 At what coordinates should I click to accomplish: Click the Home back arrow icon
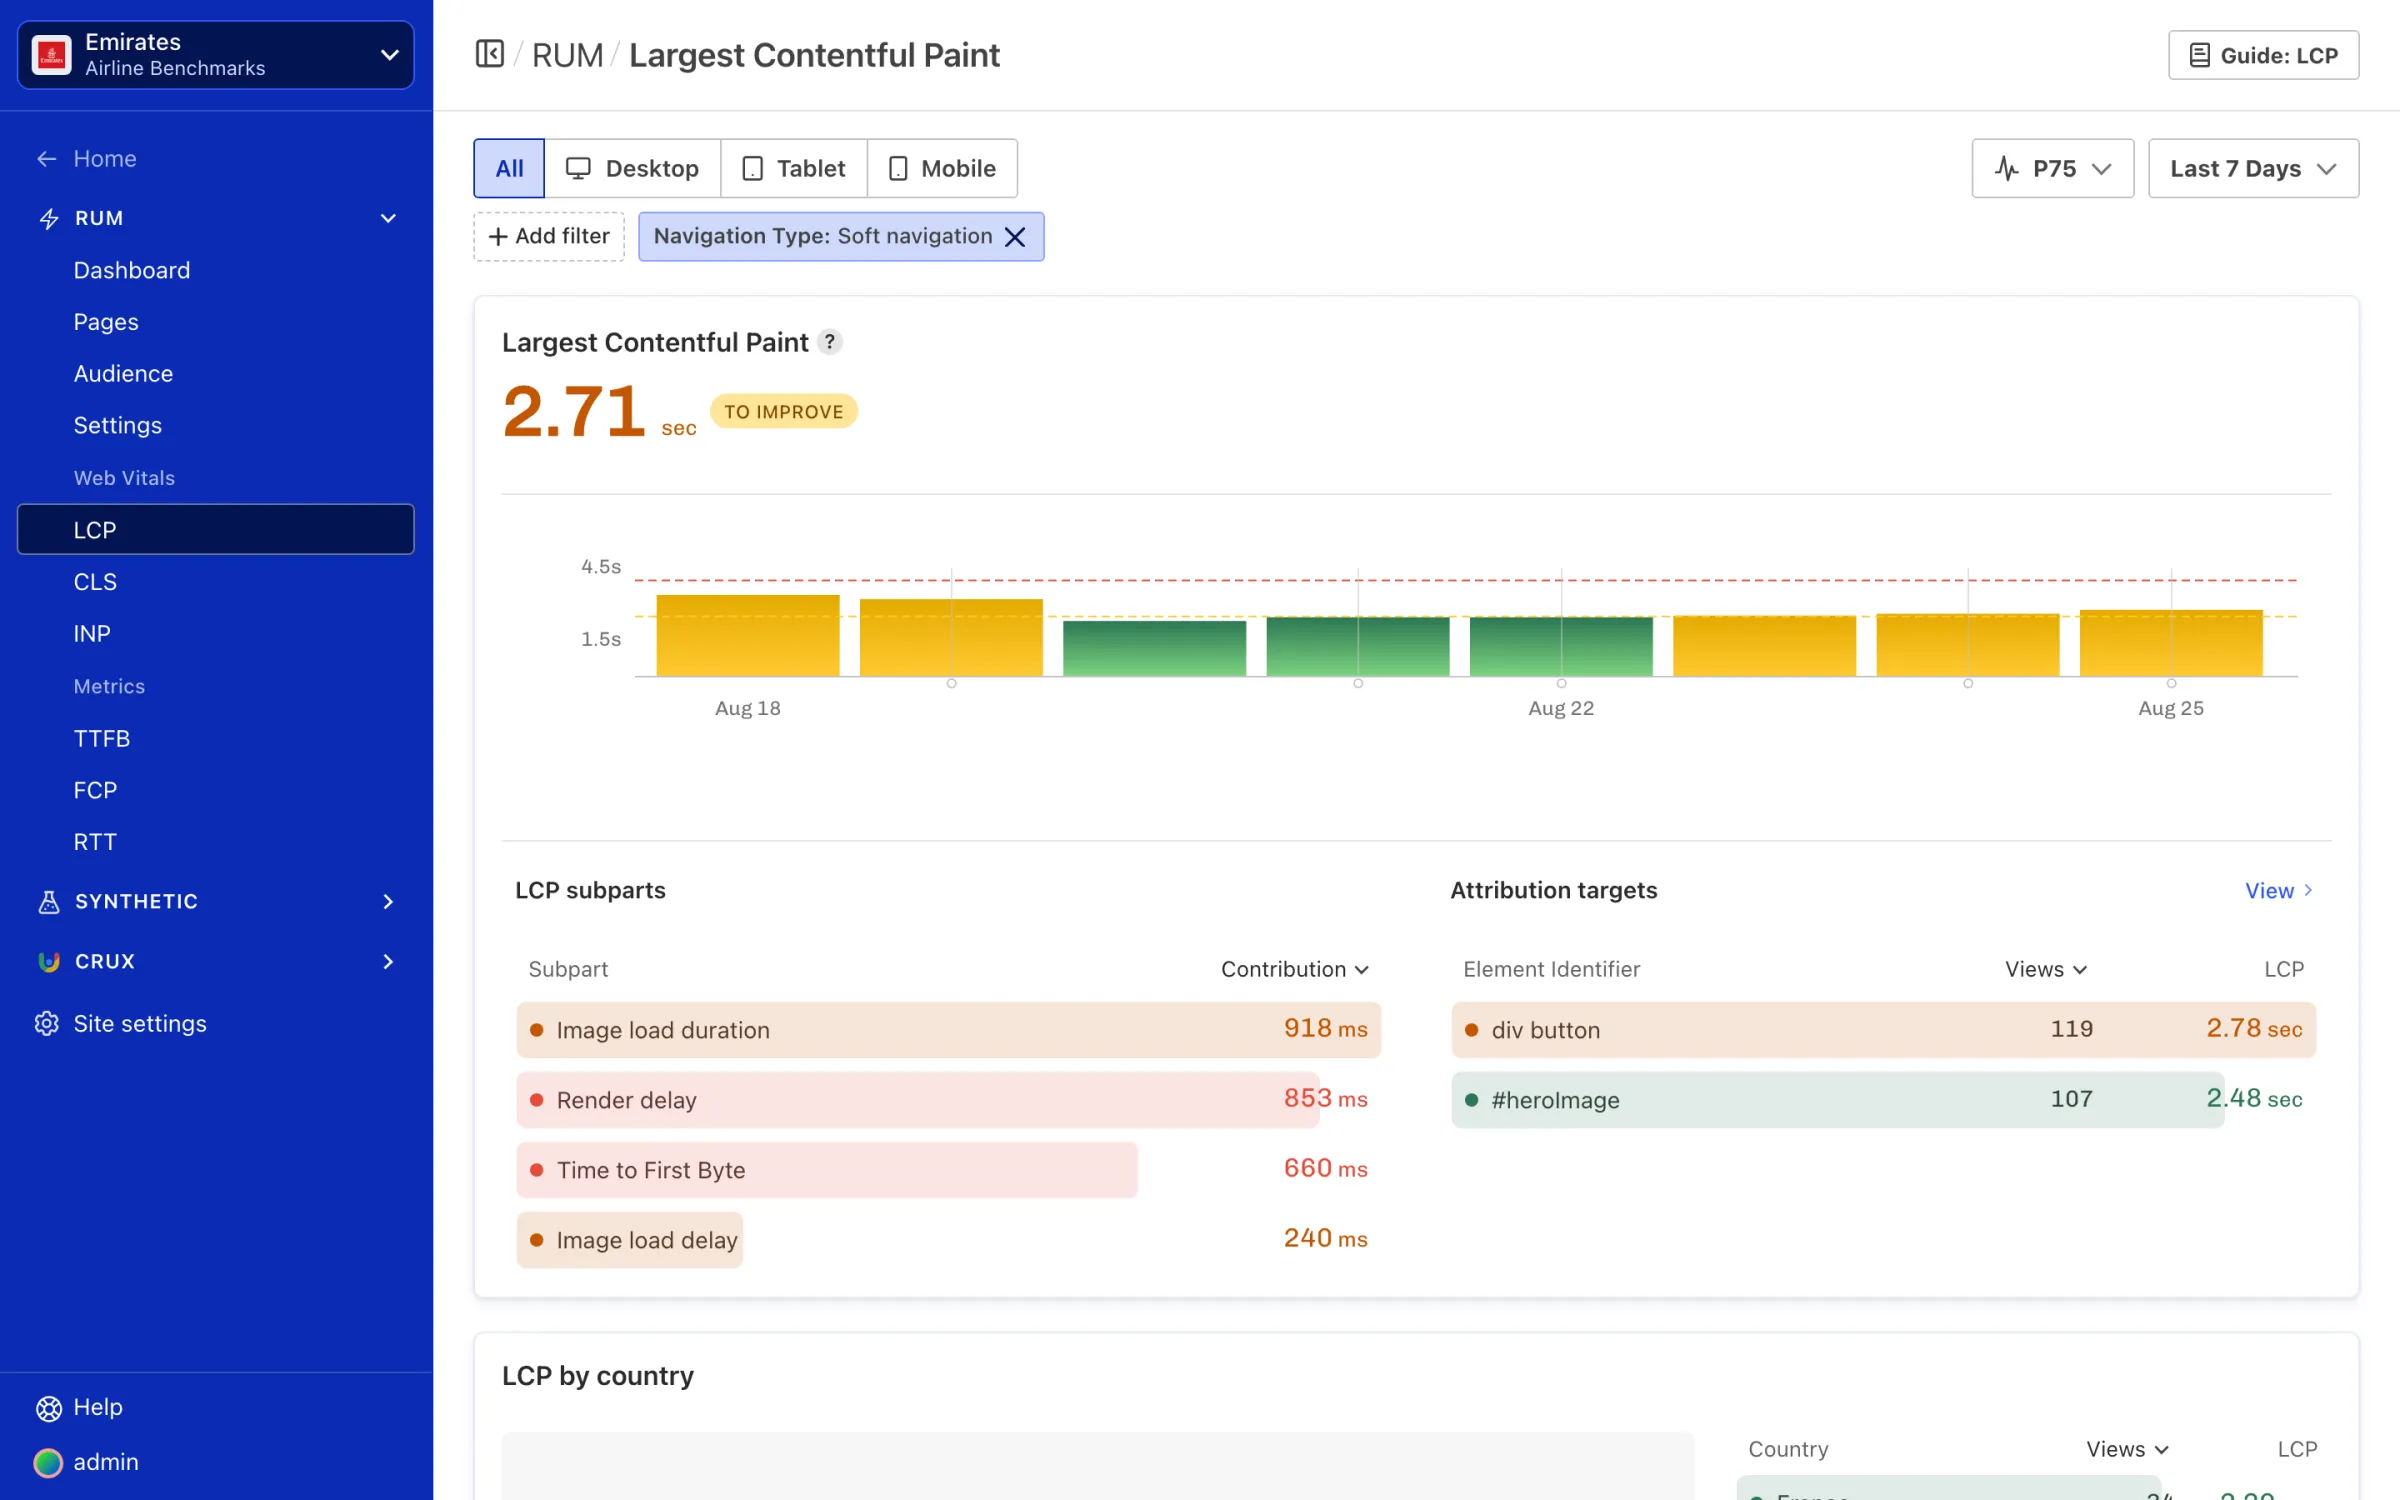[x=46, y=159]
